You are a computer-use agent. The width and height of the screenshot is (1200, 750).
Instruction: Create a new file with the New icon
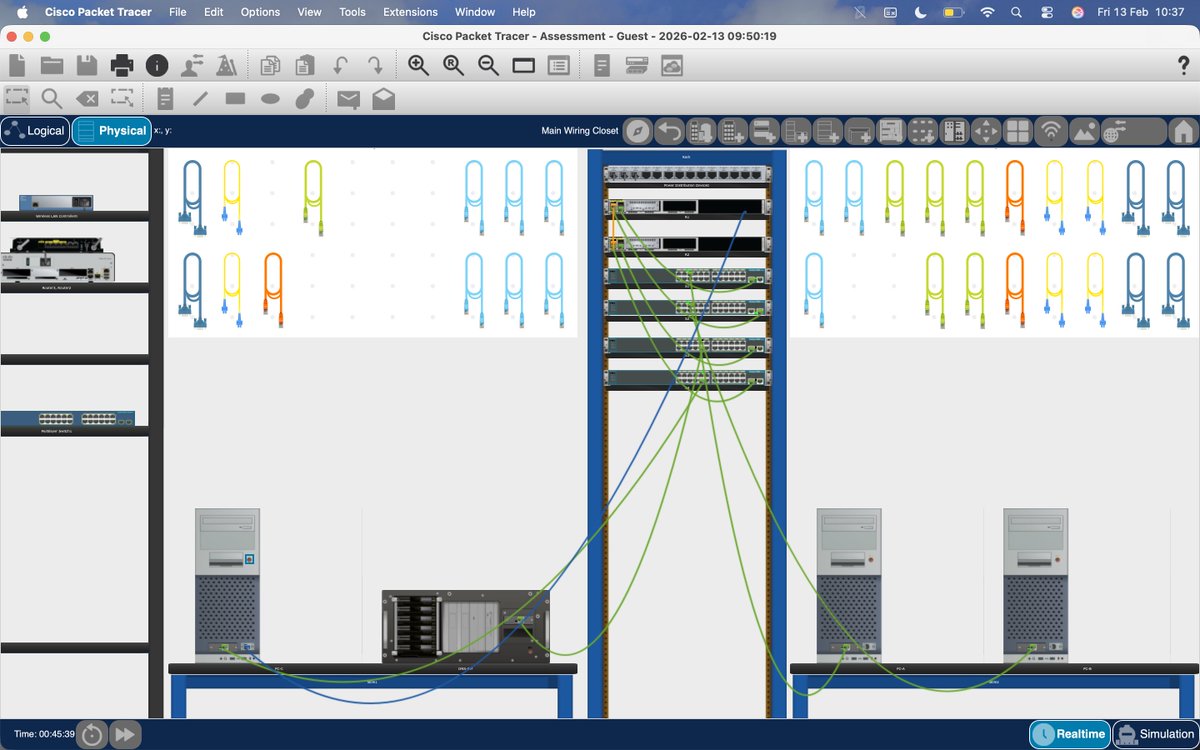[x=17, y=66]
